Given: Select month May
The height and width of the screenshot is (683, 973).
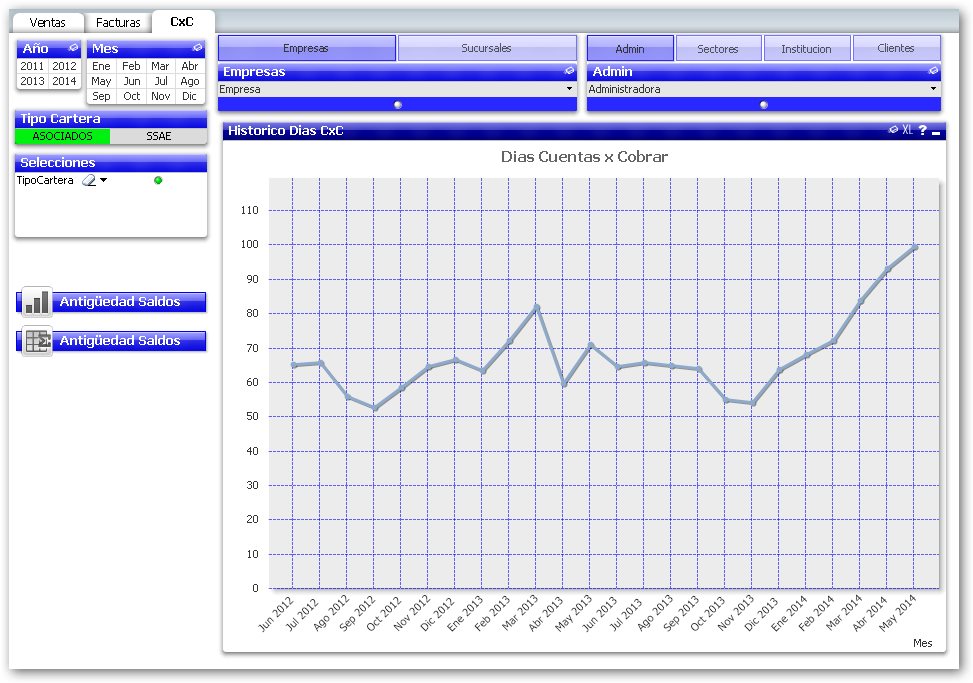Looking at the screenshot, I should (101, 81).
